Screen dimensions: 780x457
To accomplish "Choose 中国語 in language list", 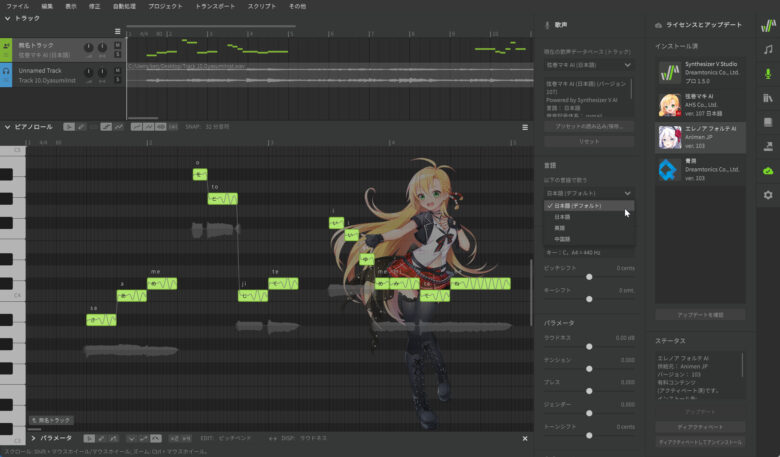I will (x=588, y=239).
